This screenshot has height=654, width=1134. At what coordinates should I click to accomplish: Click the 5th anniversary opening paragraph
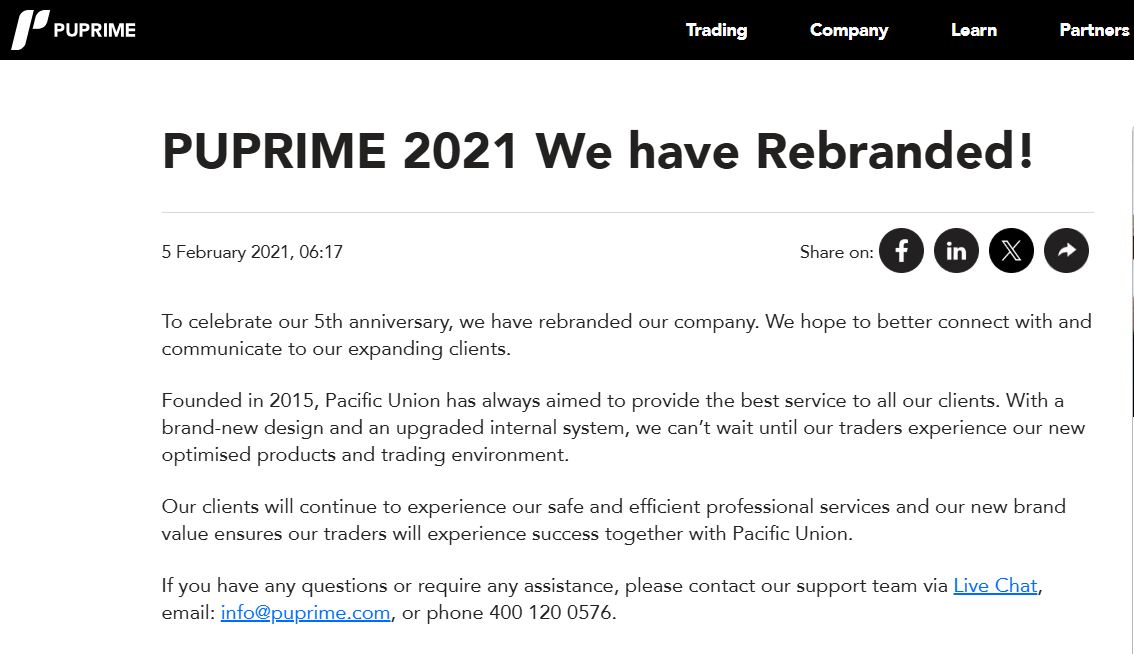click(626, 335)
